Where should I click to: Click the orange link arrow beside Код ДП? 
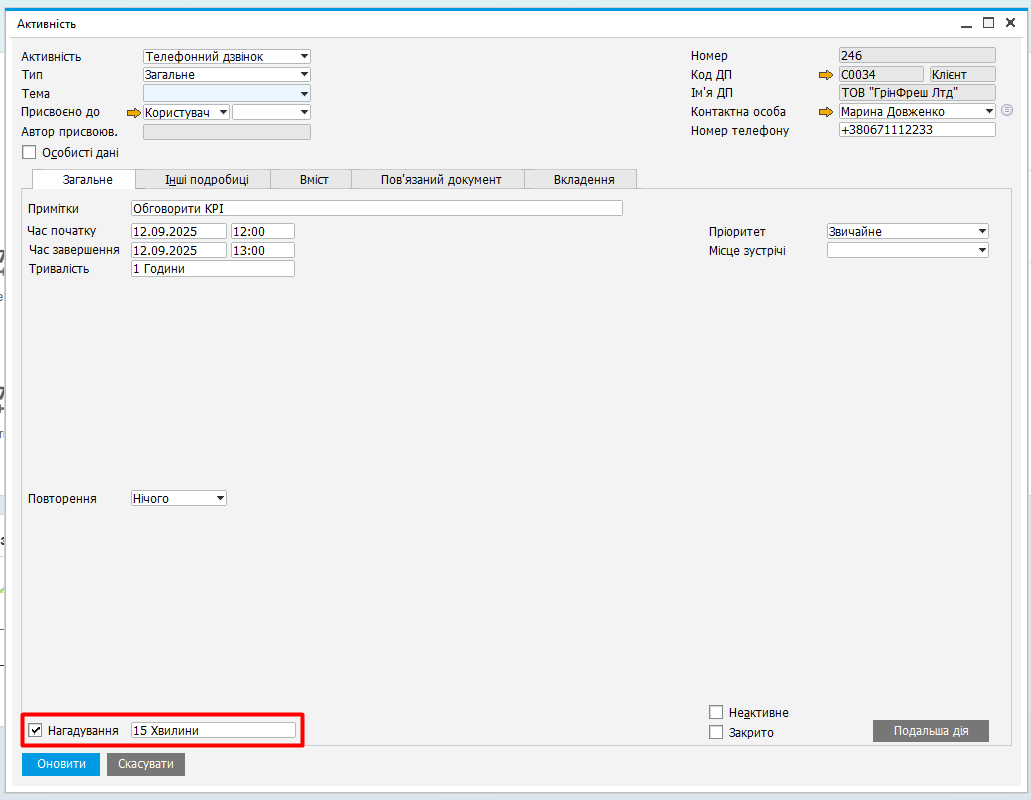click(825, 74)
